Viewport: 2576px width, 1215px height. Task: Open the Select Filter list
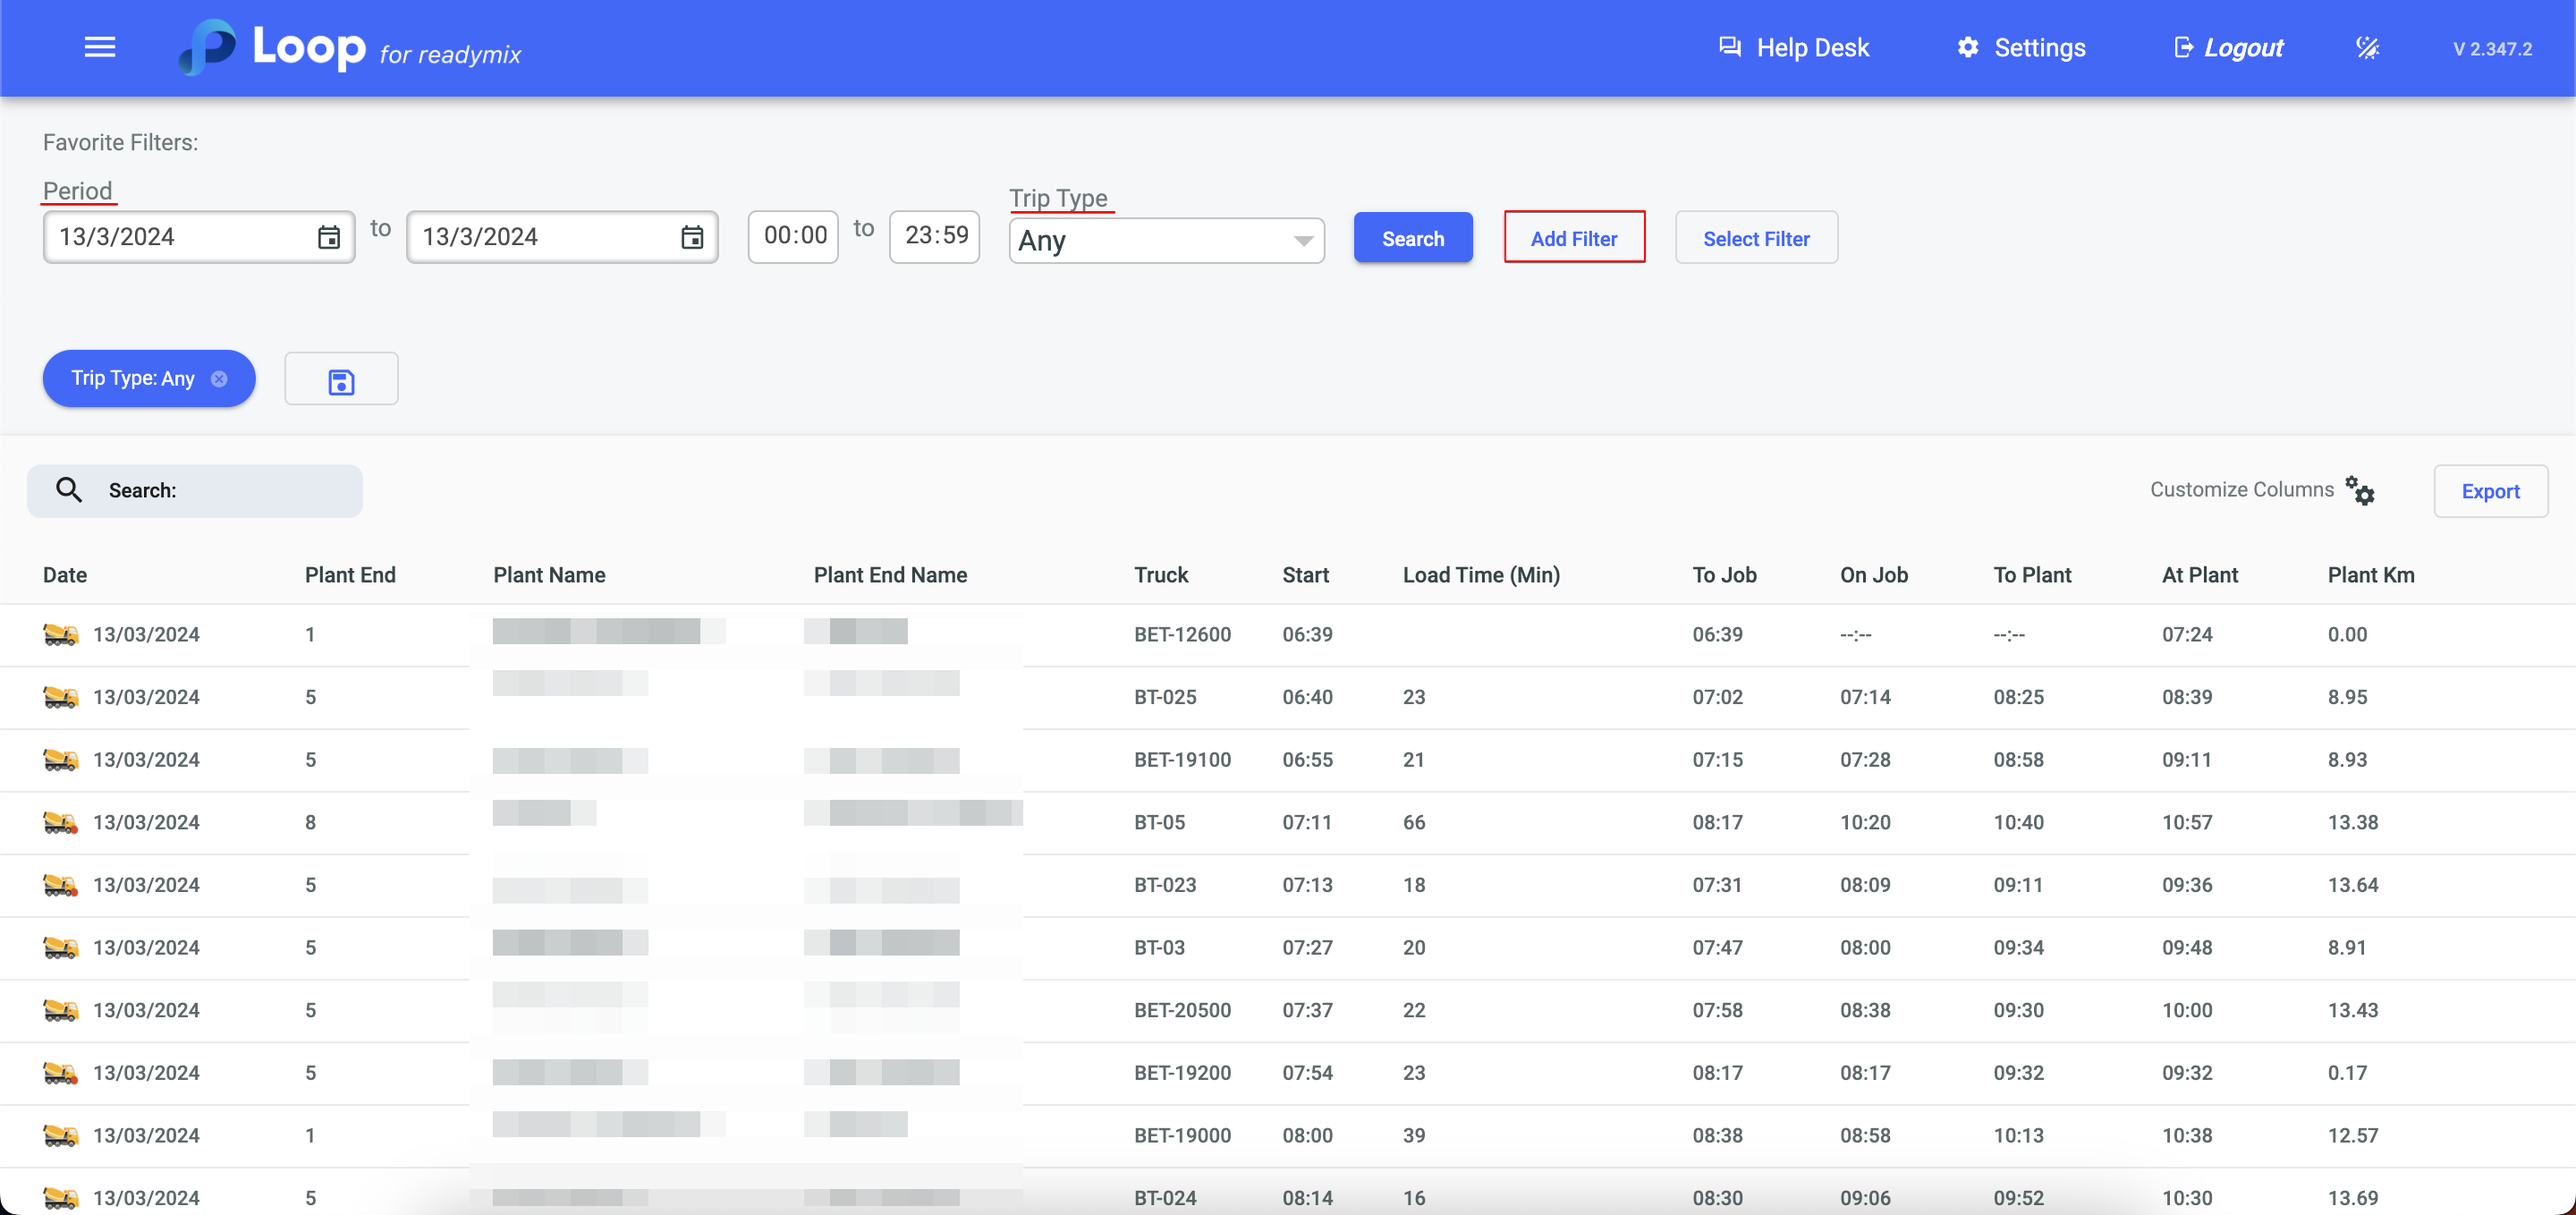point(1755,238)
